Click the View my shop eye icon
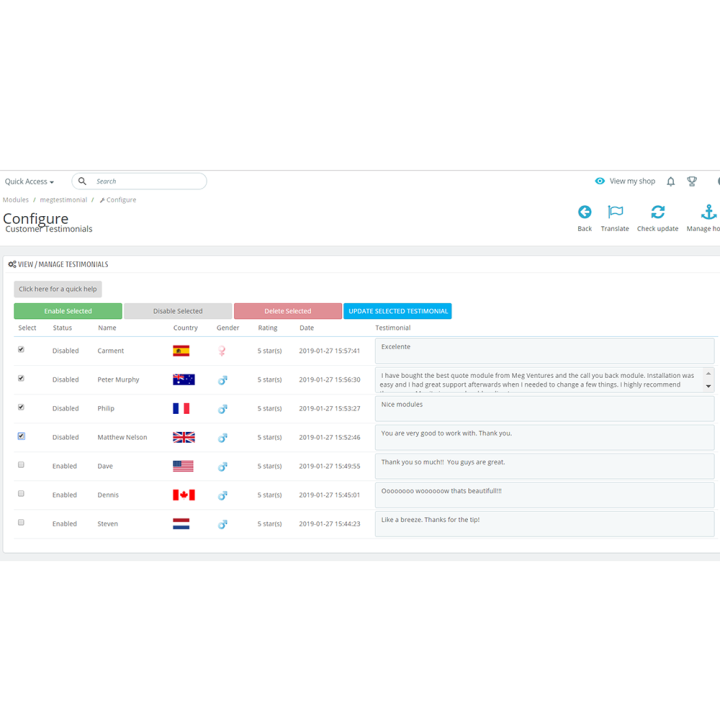720x720 pixels. (600, 181)
